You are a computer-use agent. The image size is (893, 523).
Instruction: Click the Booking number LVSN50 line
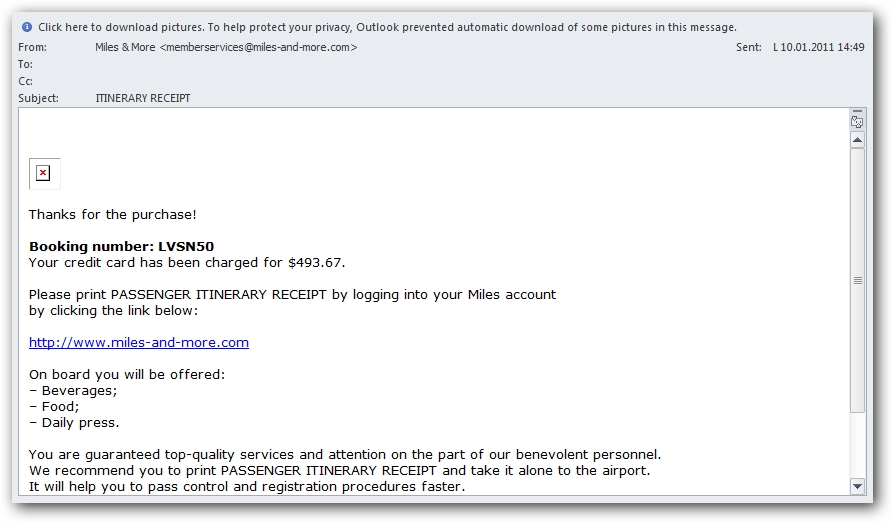[121, 246]
